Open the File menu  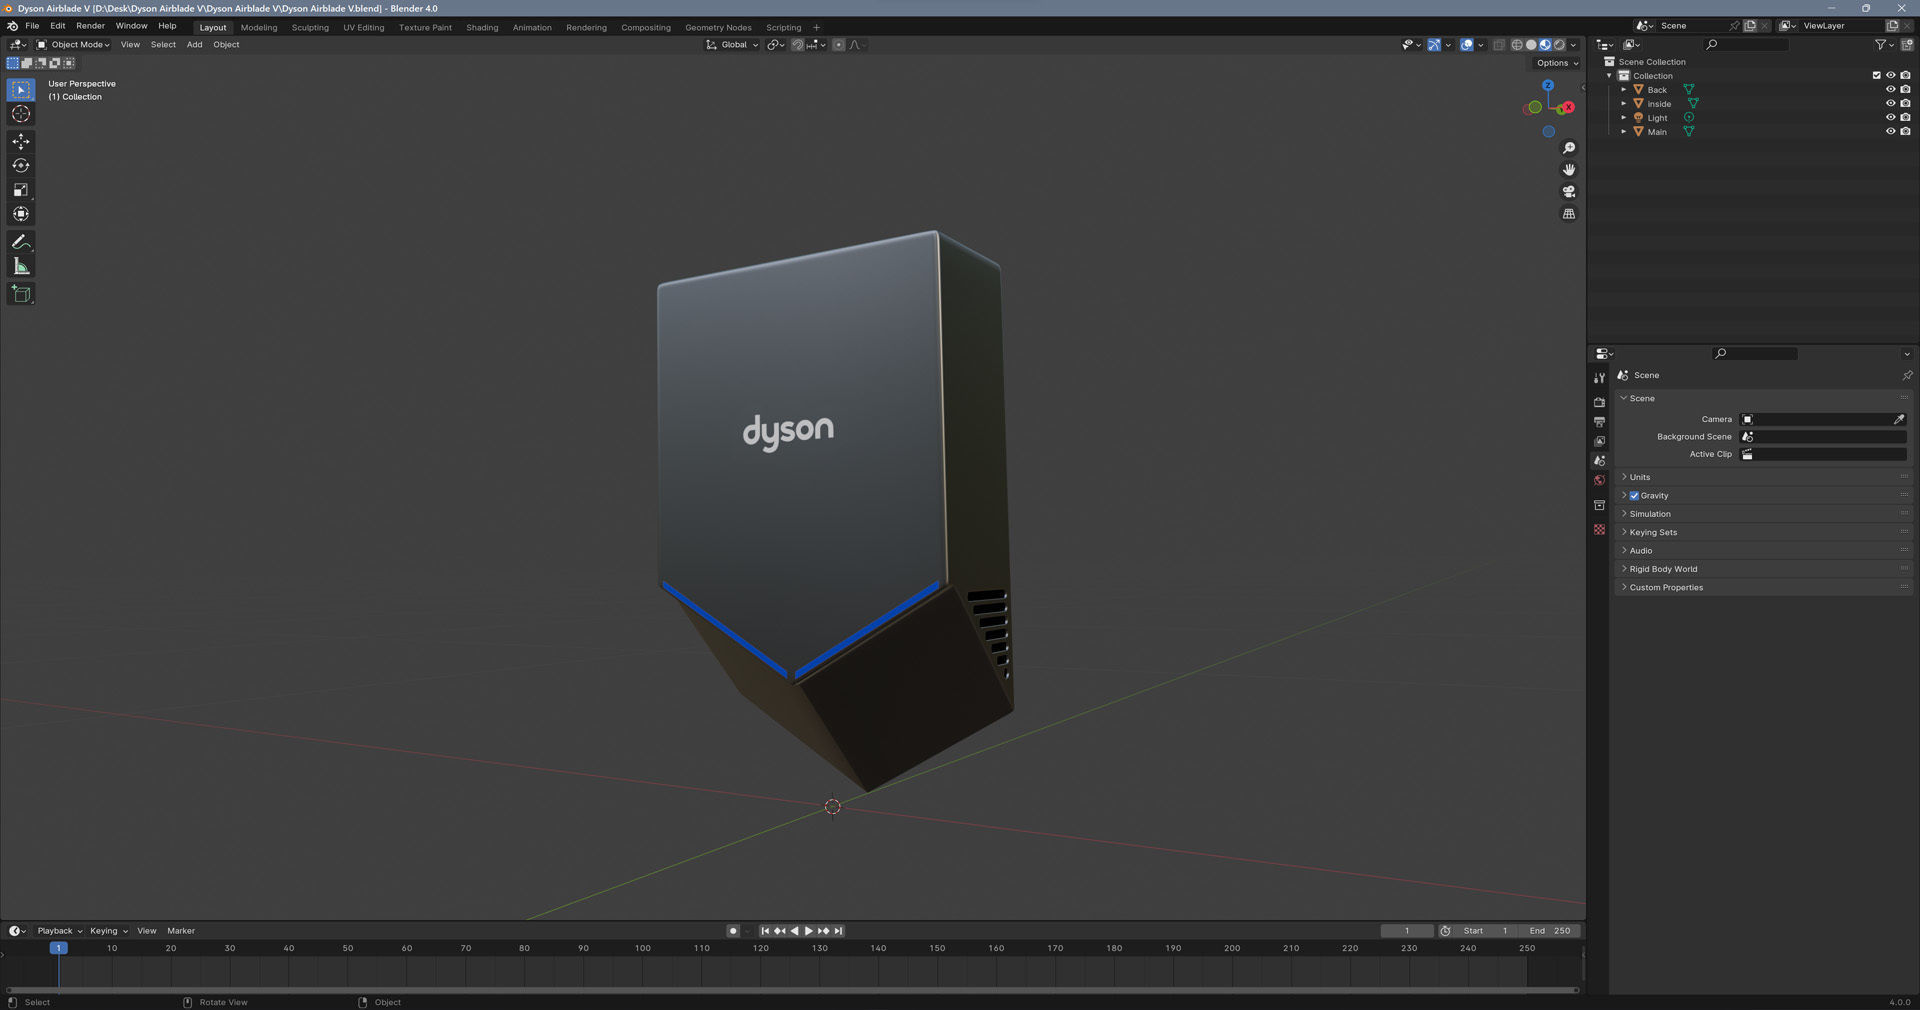(x=32, y=26)
